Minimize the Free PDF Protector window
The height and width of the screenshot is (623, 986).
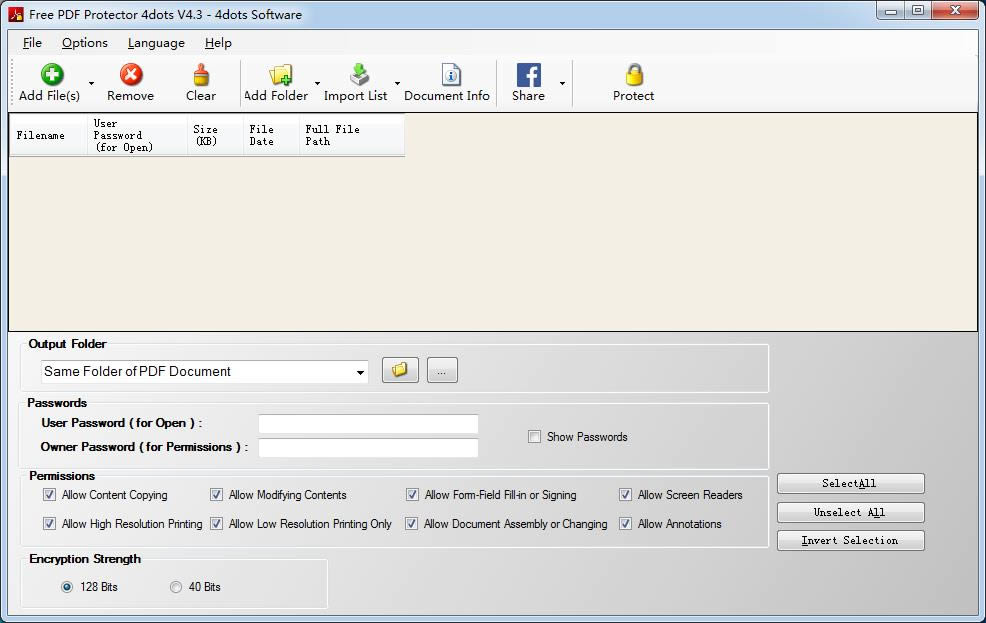pos(890,11)
